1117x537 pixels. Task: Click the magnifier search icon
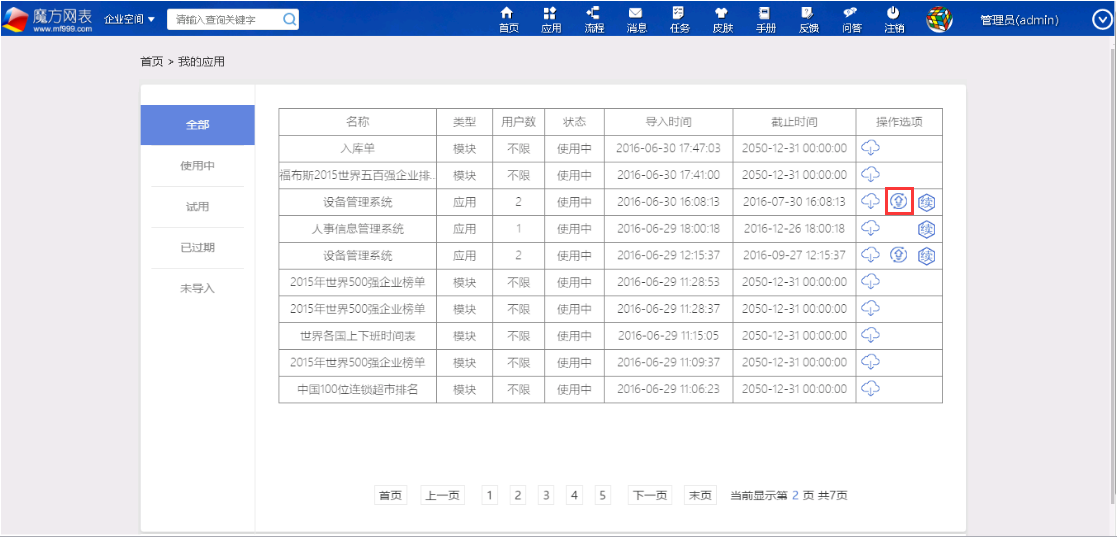289,20
